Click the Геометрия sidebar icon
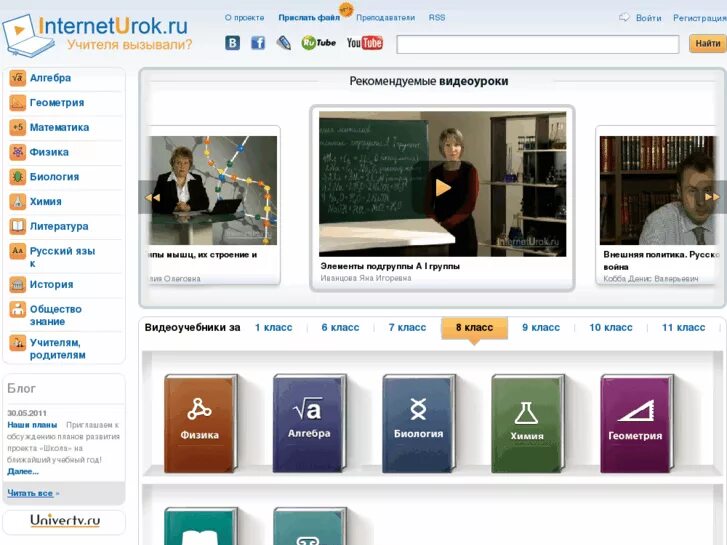This screenshot has height=545, width=727. pos(18,103)
